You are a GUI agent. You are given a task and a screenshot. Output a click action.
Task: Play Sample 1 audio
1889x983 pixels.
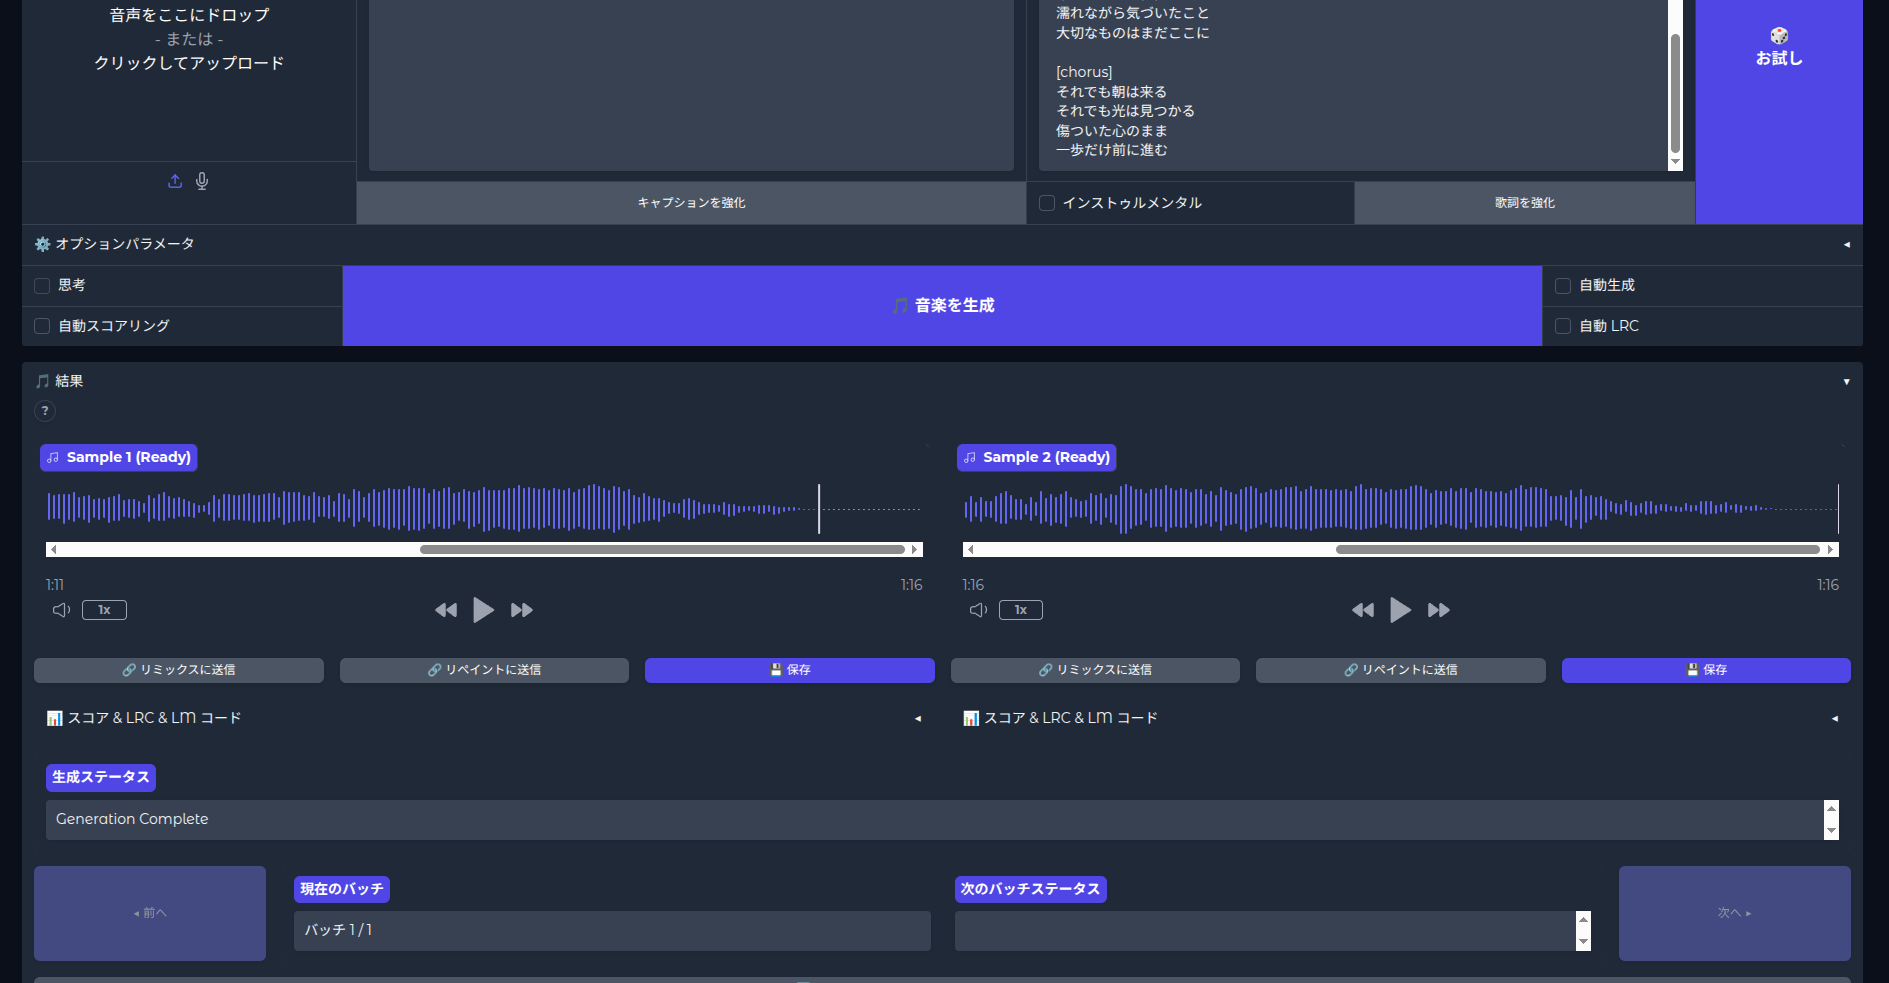483,609
